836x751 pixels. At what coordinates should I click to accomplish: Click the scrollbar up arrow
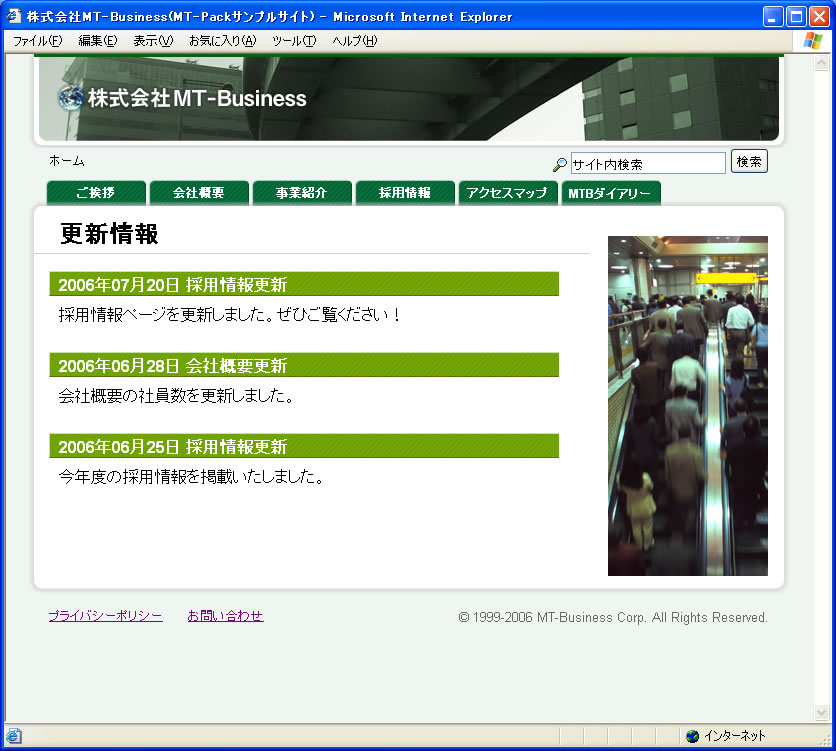click(x=821, y=63)
